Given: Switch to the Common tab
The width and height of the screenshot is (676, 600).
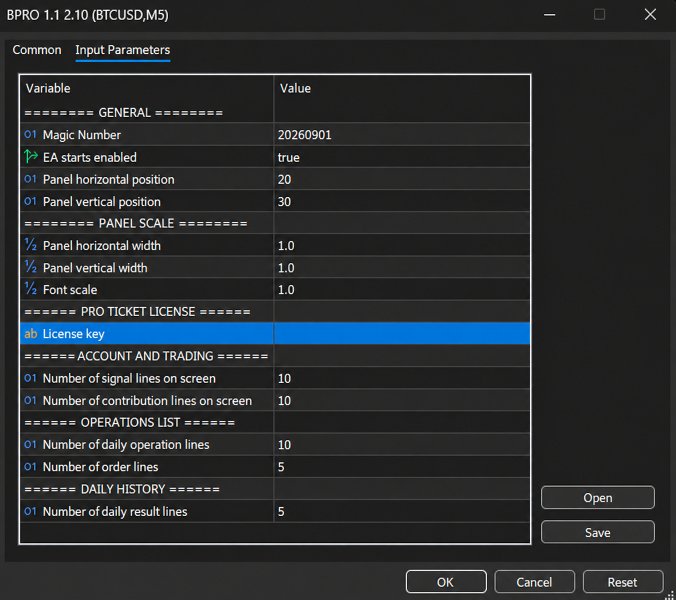Looking at the screenshot, I should [37, 50].
